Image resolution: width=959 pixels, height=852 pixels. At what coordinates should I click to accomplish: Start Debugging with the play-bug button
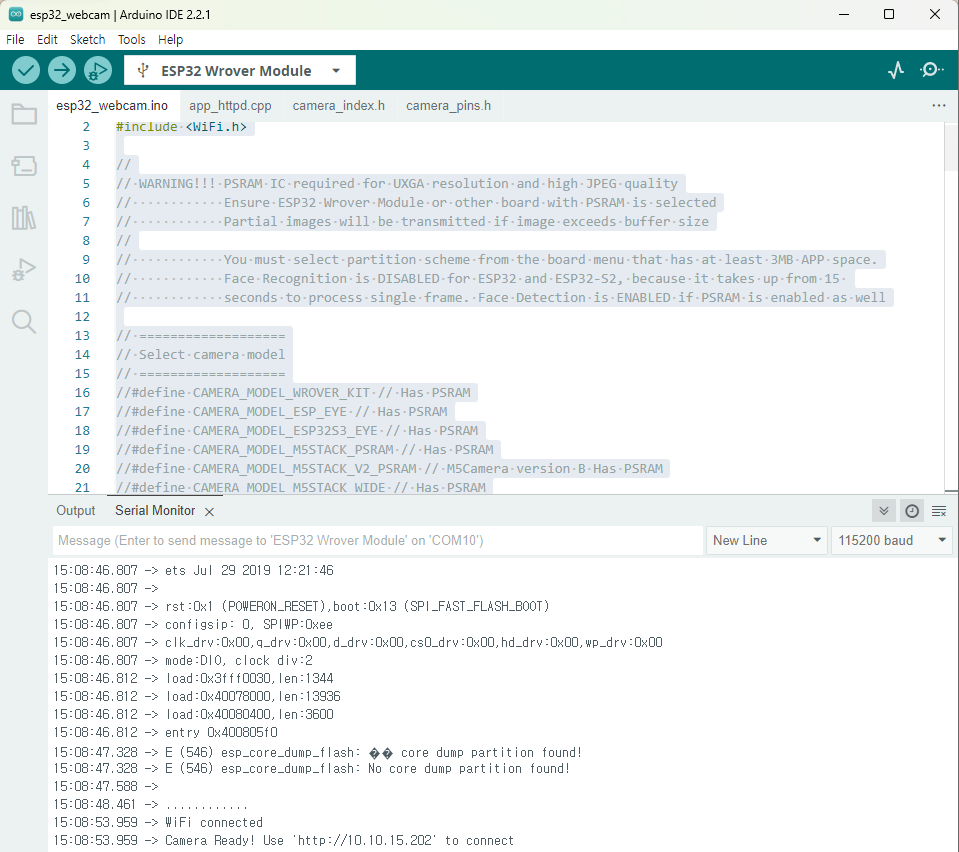(x=98, y=70)
